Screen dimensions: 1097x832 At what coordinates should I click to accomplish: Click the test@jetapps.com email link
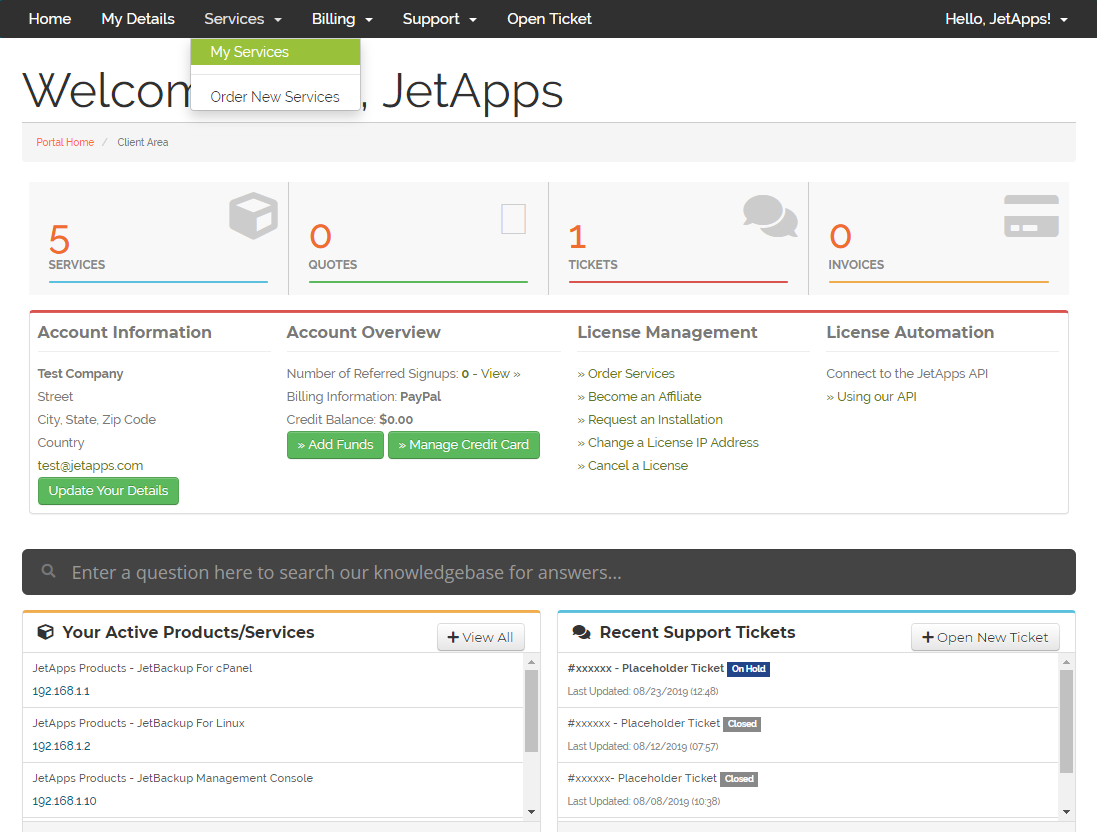[x=90, y=466]
